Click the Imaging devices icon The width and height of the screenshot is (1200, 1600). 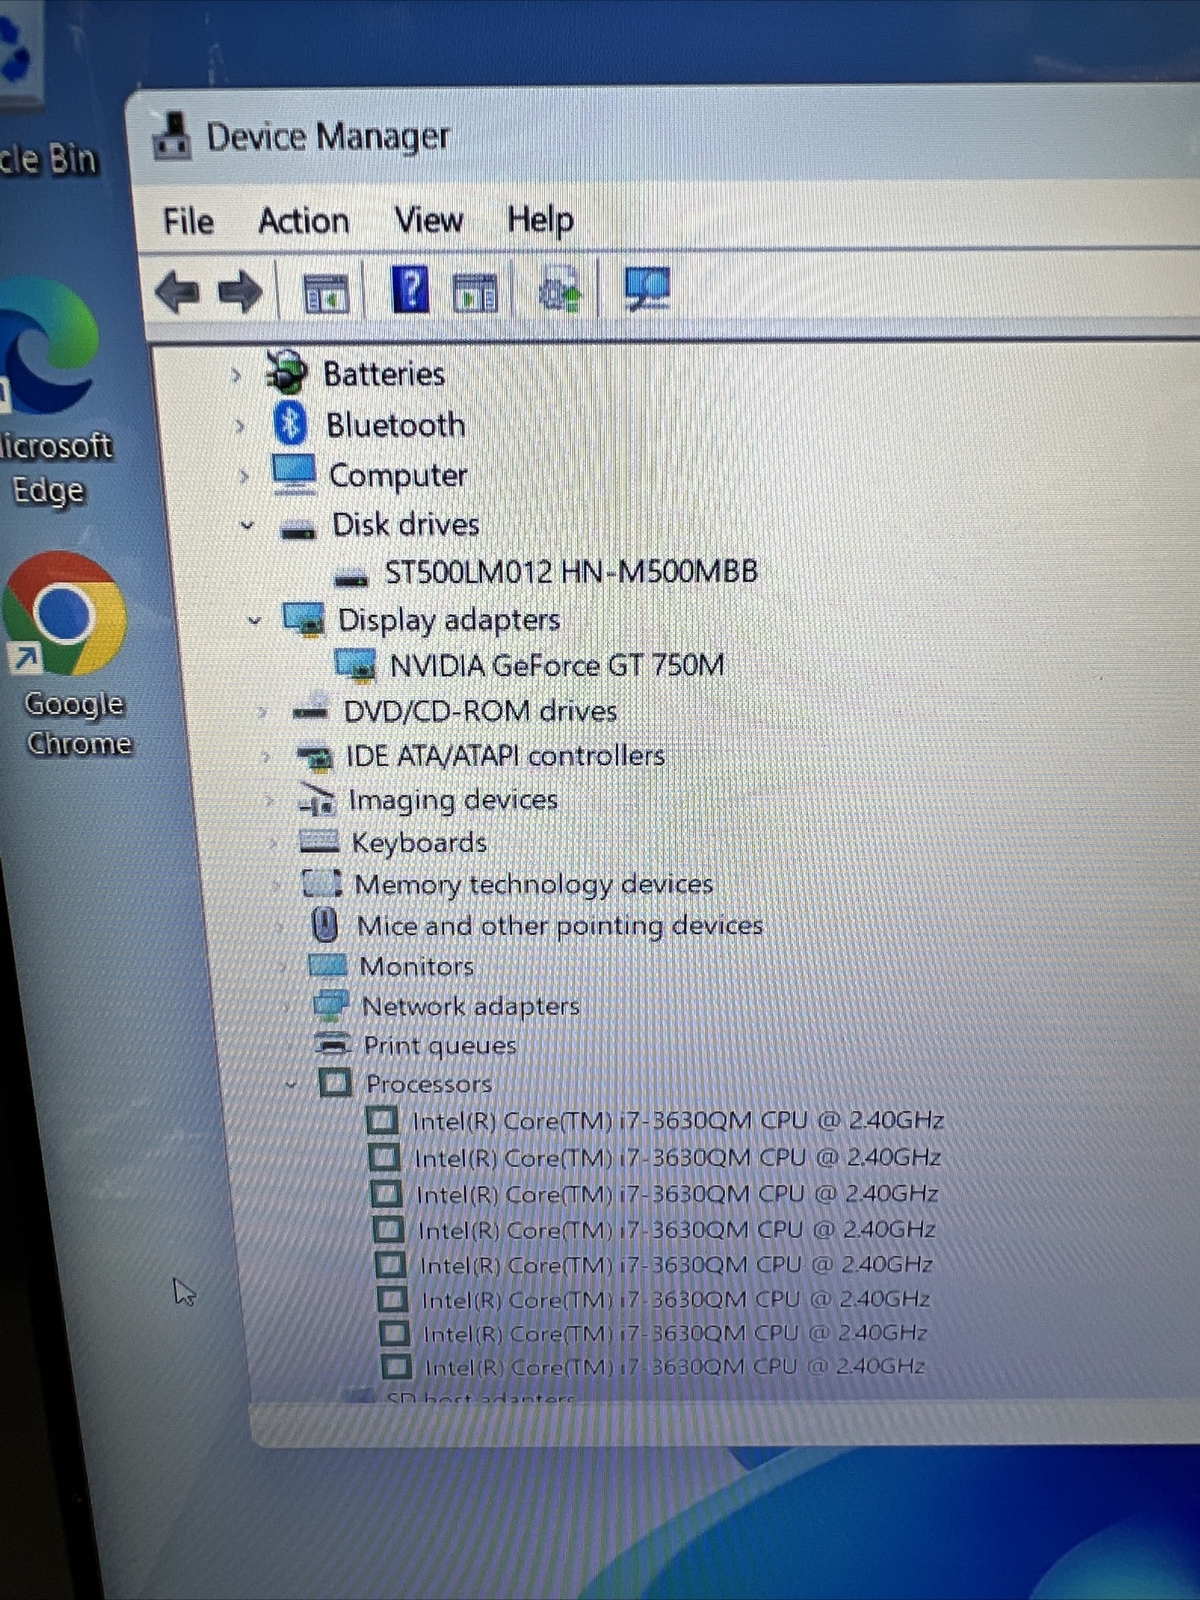[x=317, y=799]
